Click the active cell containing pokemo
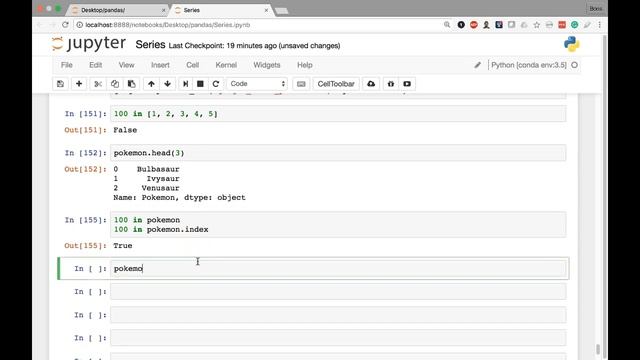Screen dimensions: 640x360 (x=338, y=269)
